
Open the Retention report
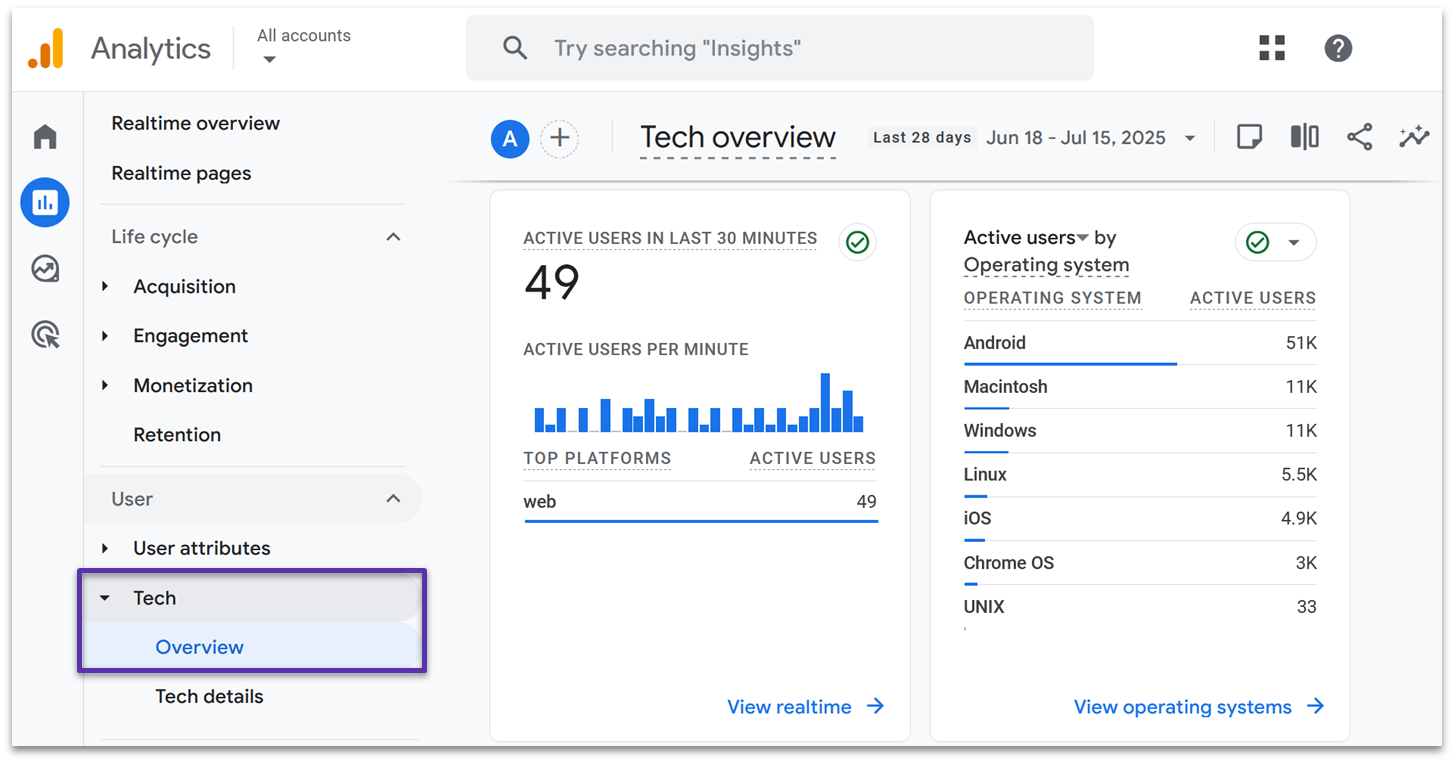[x=177, y=435]
